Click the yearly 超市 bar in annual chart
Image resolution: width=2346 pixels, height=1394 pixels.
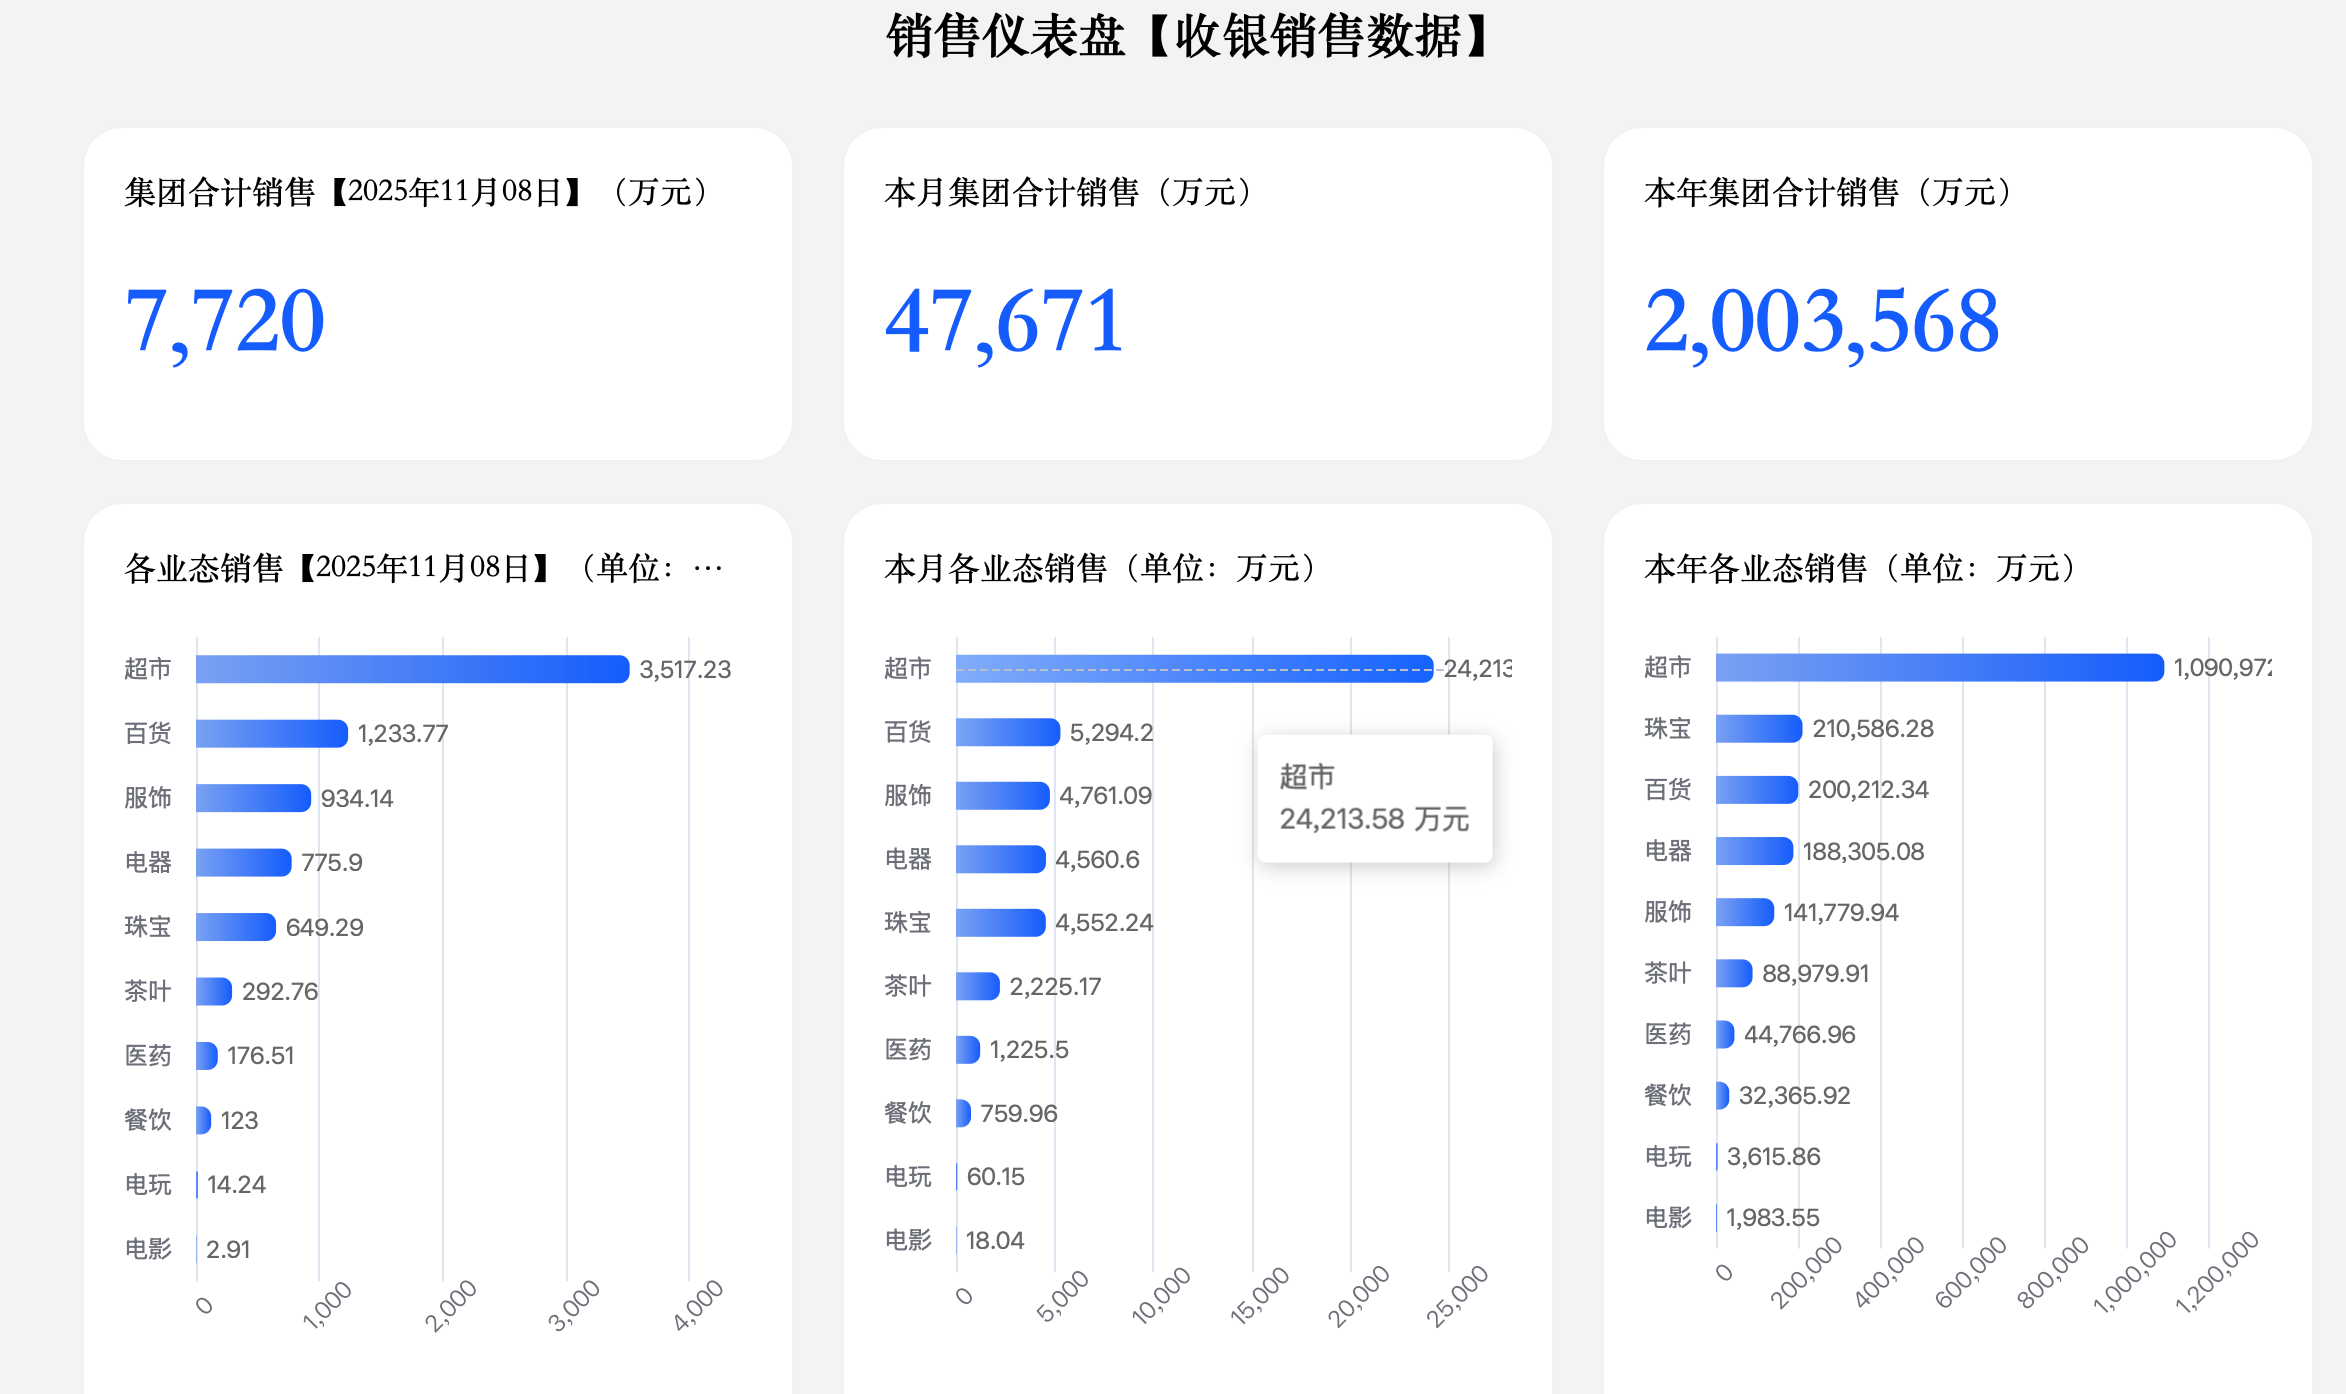tap(1939, 667)
